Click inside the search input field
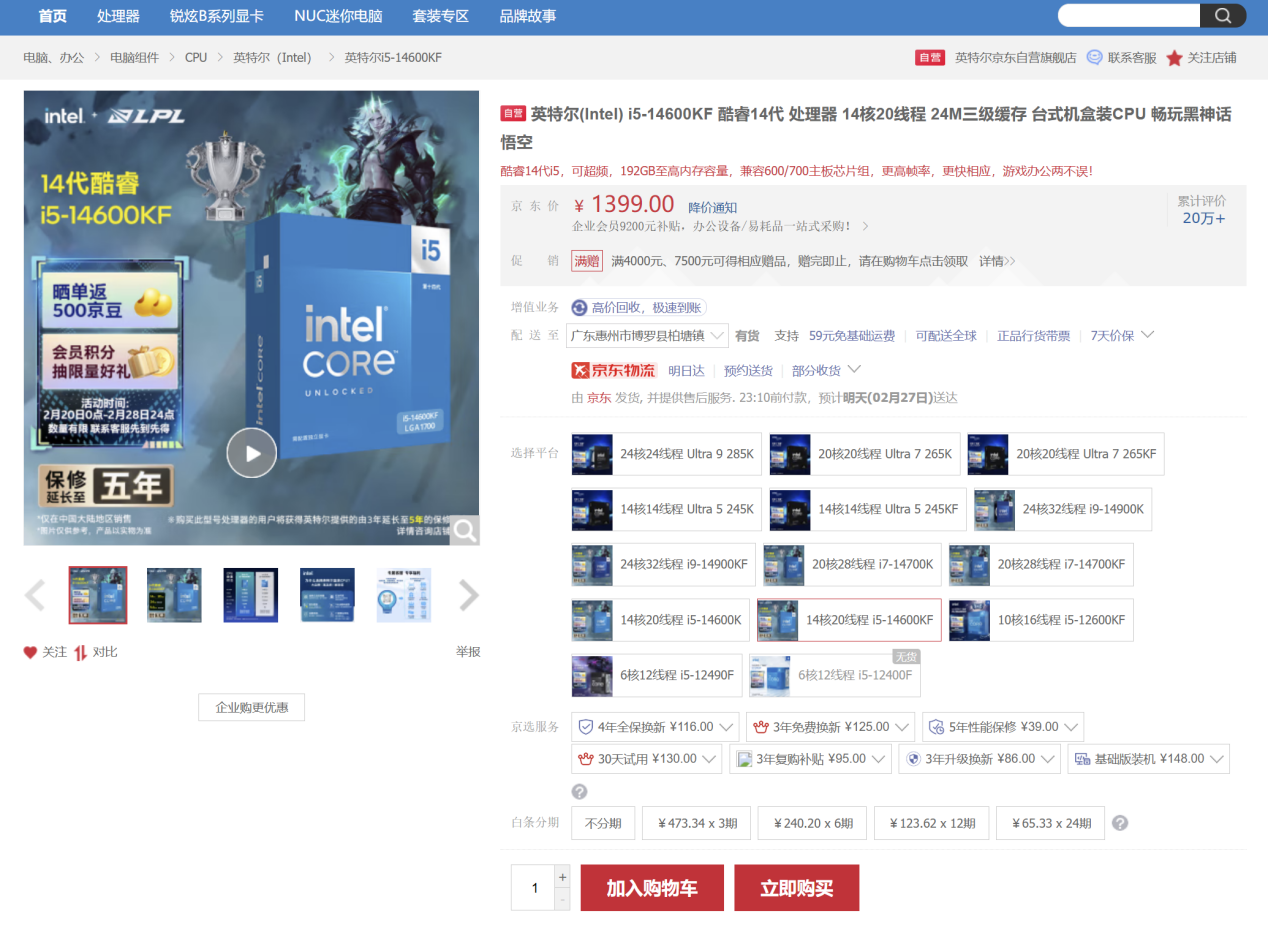 click(x=1129, y=15)
